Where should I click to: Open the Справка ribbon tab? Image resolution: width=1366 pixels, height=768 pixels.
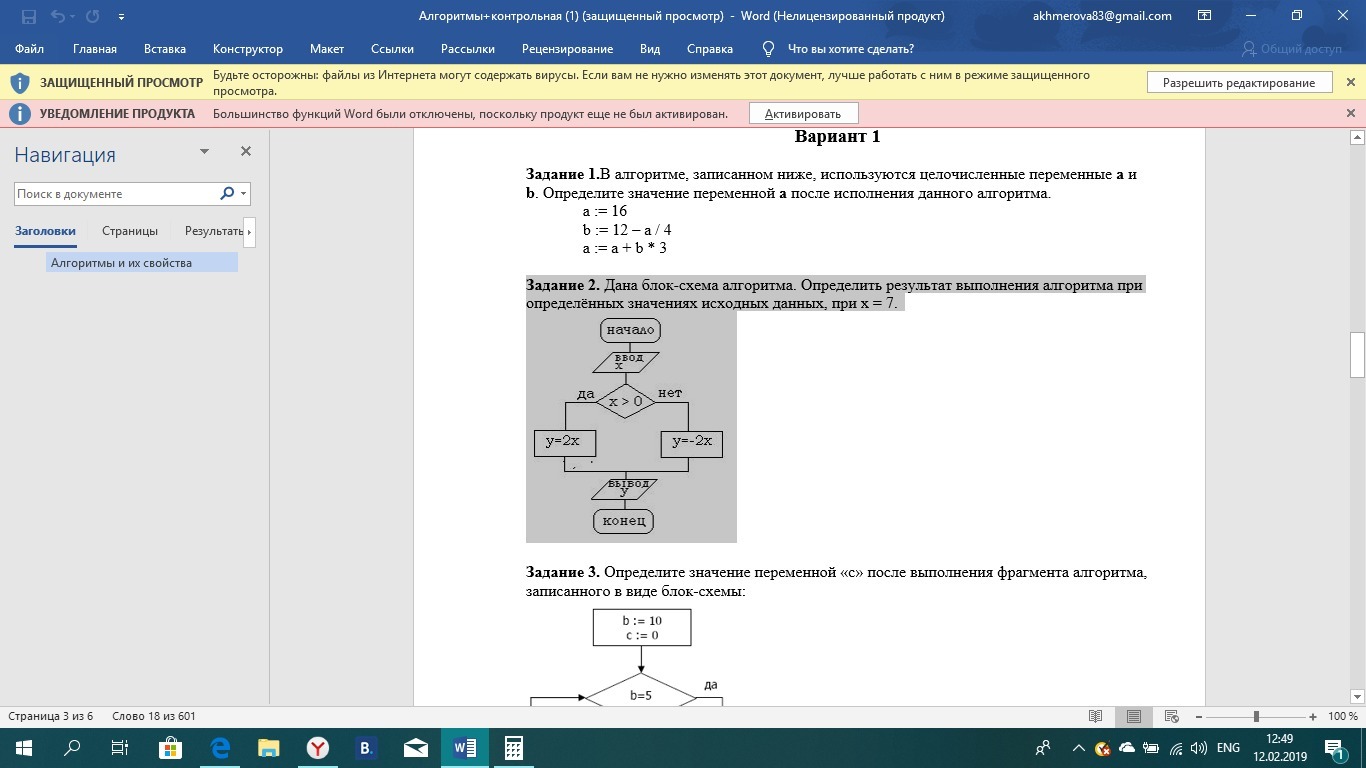coord(710,49)
